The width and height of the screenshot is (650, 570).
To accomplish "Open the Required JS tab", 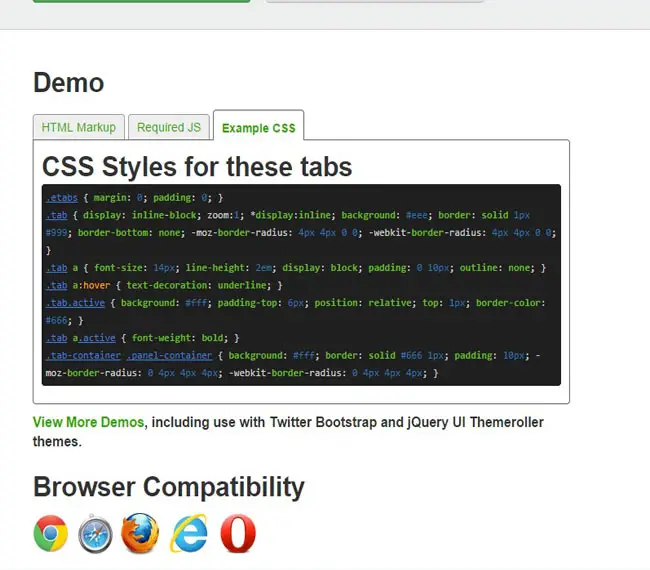I will [169, 127].
